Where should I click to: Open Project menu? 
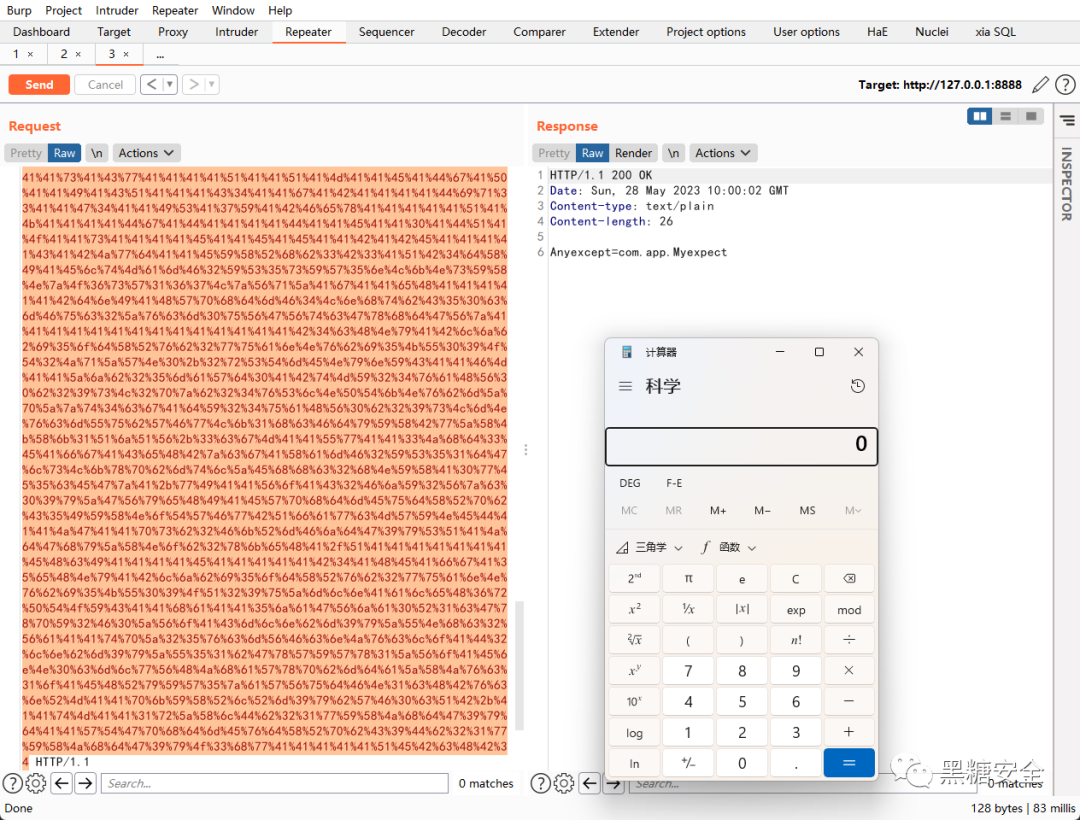click(63, 10)
